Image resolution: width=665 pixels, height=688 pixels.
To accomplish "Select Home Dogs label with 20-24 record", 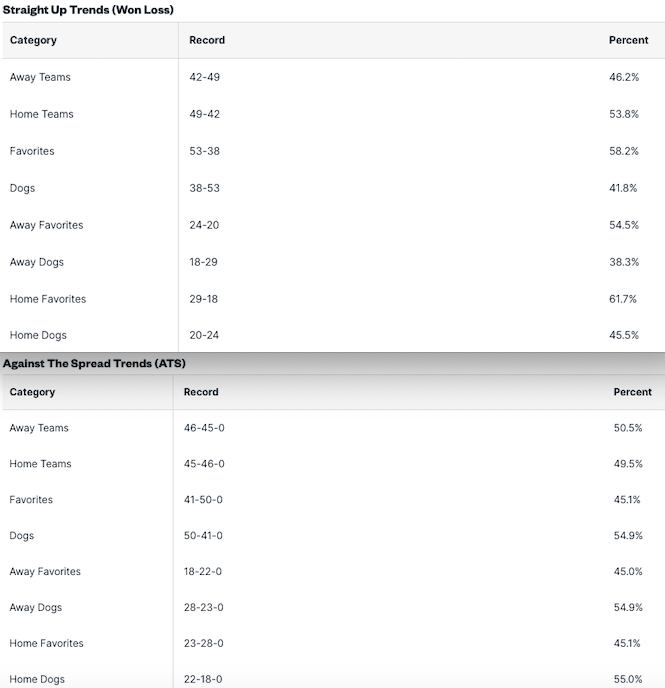I will click(38, 335).
